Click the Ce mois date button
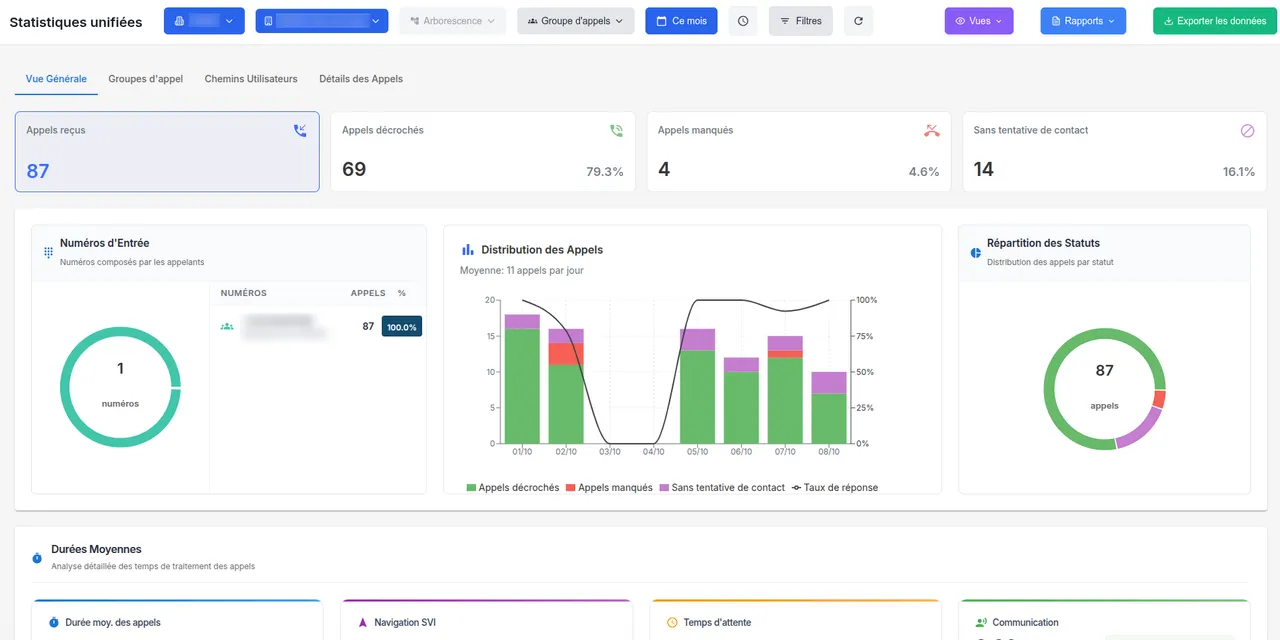Image resolution: width=1280 pixels, height=640 pixels. 681,21
